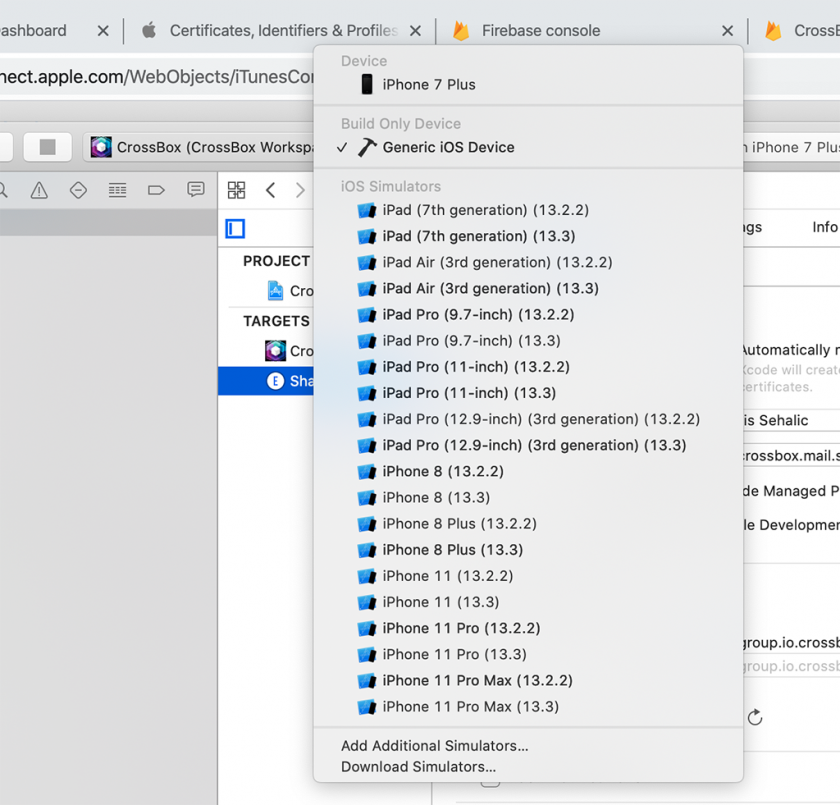Screen dimensions: 840x805
Task: Open the CrossBox scheme selector
Action: click(x=201, y=147)
